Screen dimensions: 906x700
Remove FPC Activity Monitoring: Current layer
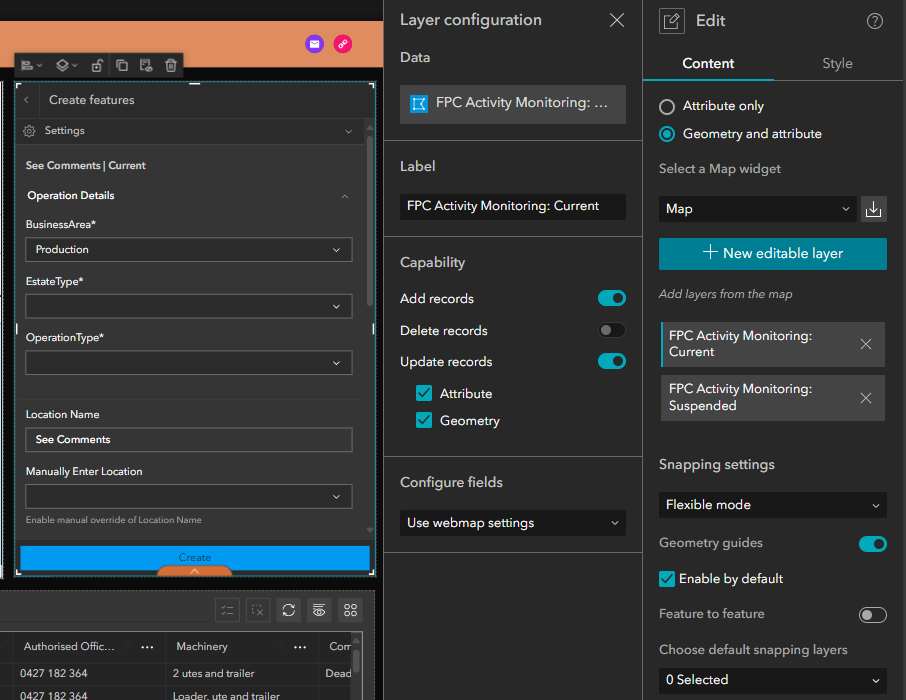click(x=866, y=344)
